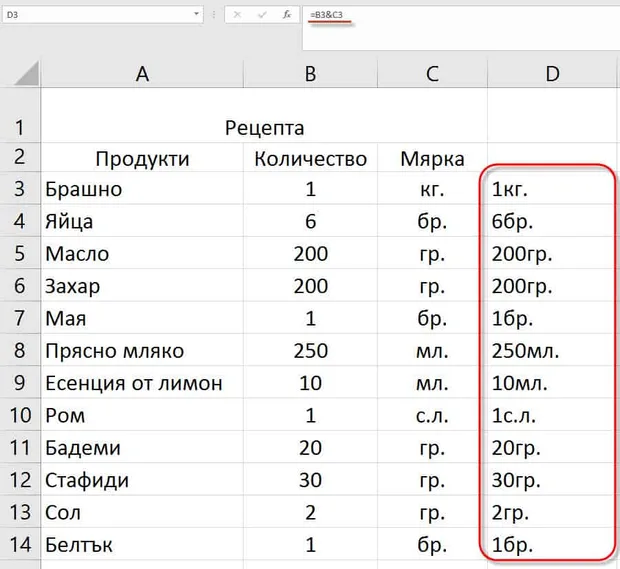Open the Name Box dropdown arrow
Screen dimensions: 620x569
tap(196, 14)
